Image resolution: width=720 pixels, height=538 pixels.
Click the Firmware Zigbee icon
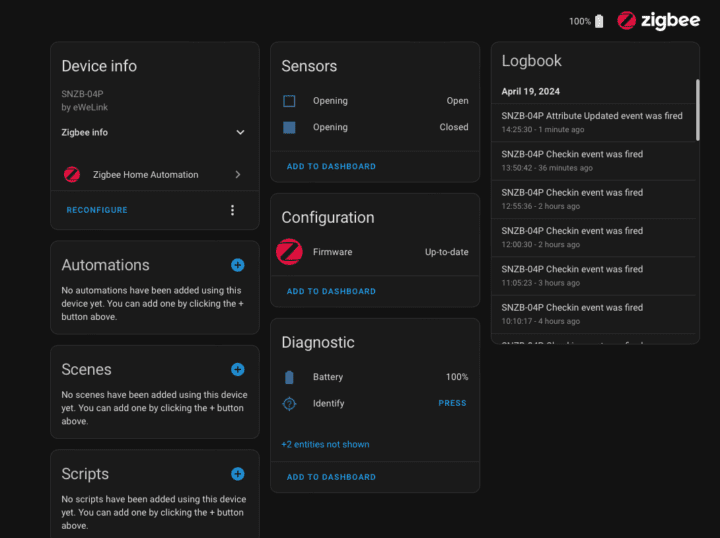pyautogui.click(x=289, y=252)
